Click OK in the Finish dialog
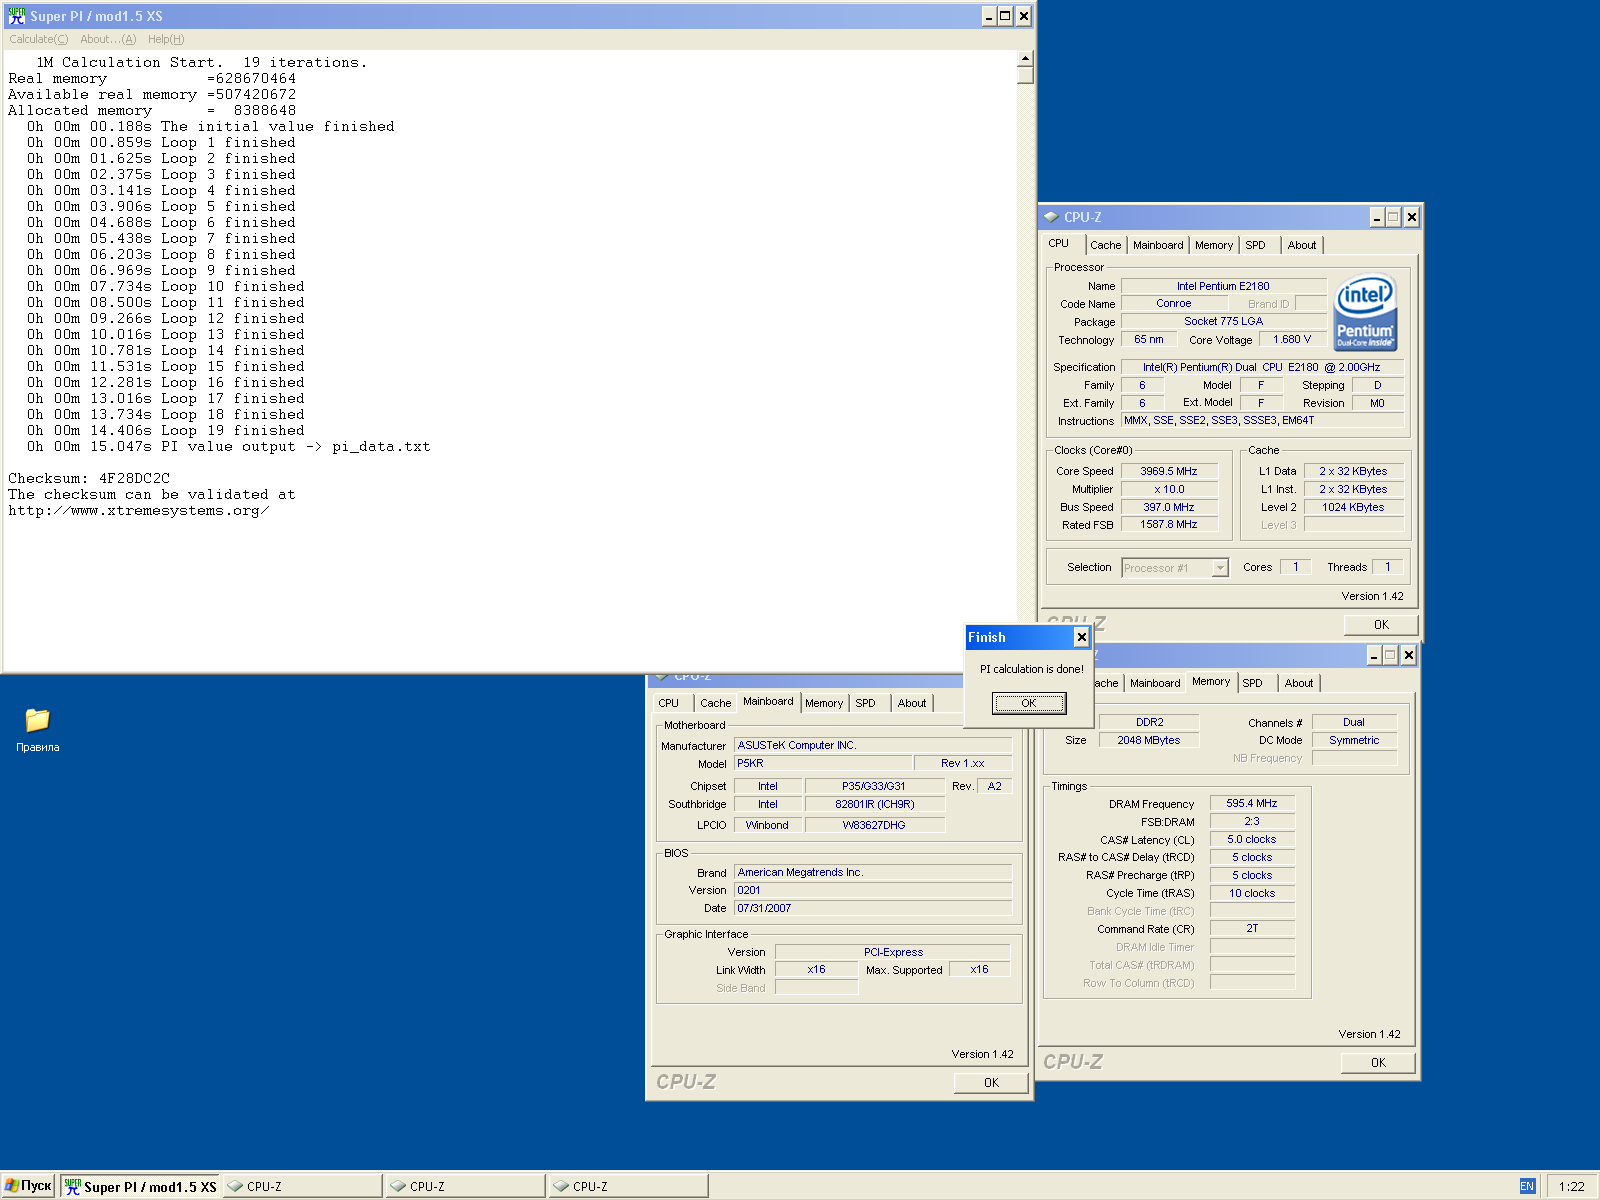The image size is (1600, 1200). (1029, 703)
